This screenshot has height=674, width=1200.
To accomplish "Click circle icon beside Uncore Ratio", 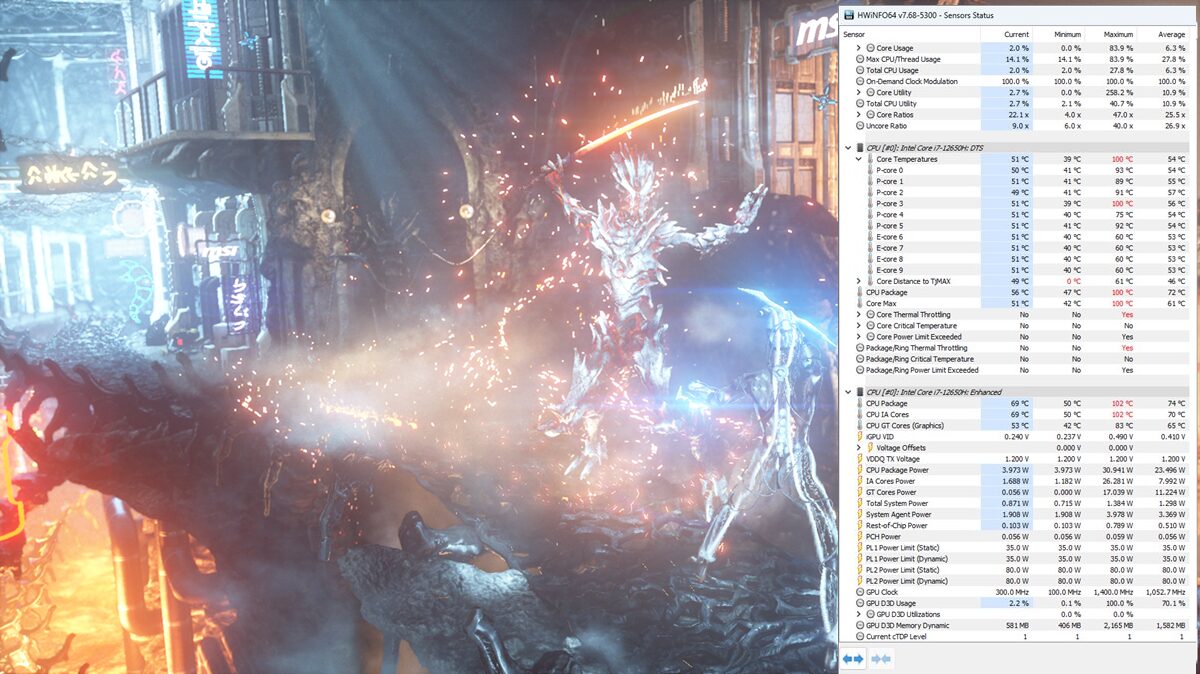I will [x=860, y=125].
